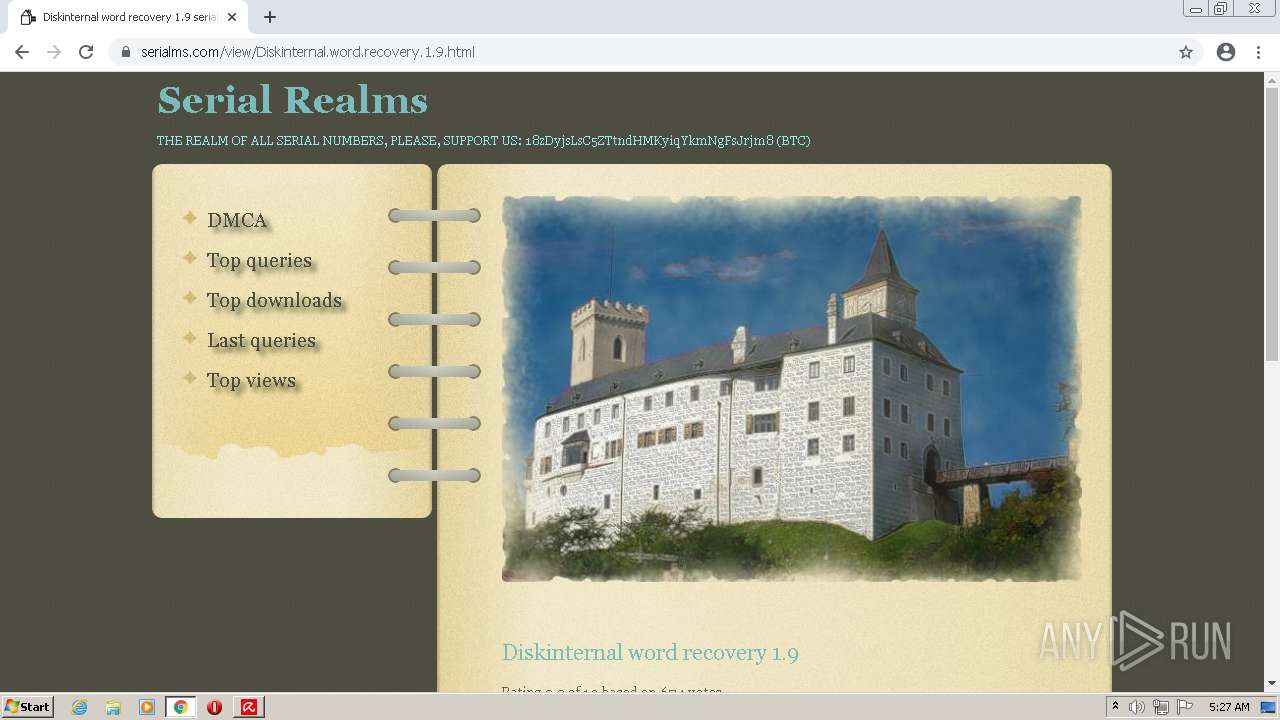The height and width of the screenshot is (720, 1280).
Task: Open the Avira antivirus taskbar icon
Action: (249, 707)
